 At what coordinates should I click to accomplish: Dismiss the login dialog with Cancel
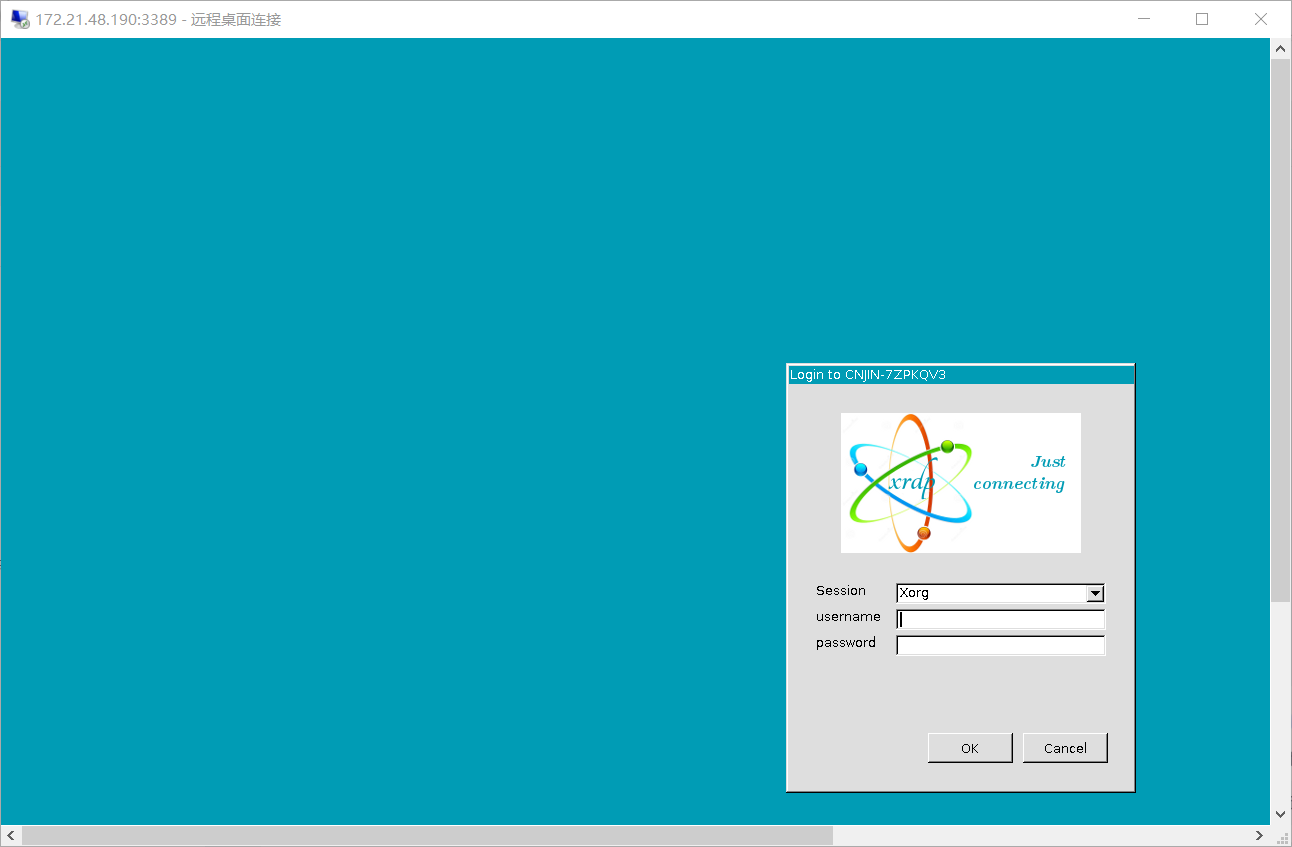[x=1065, y=748]
